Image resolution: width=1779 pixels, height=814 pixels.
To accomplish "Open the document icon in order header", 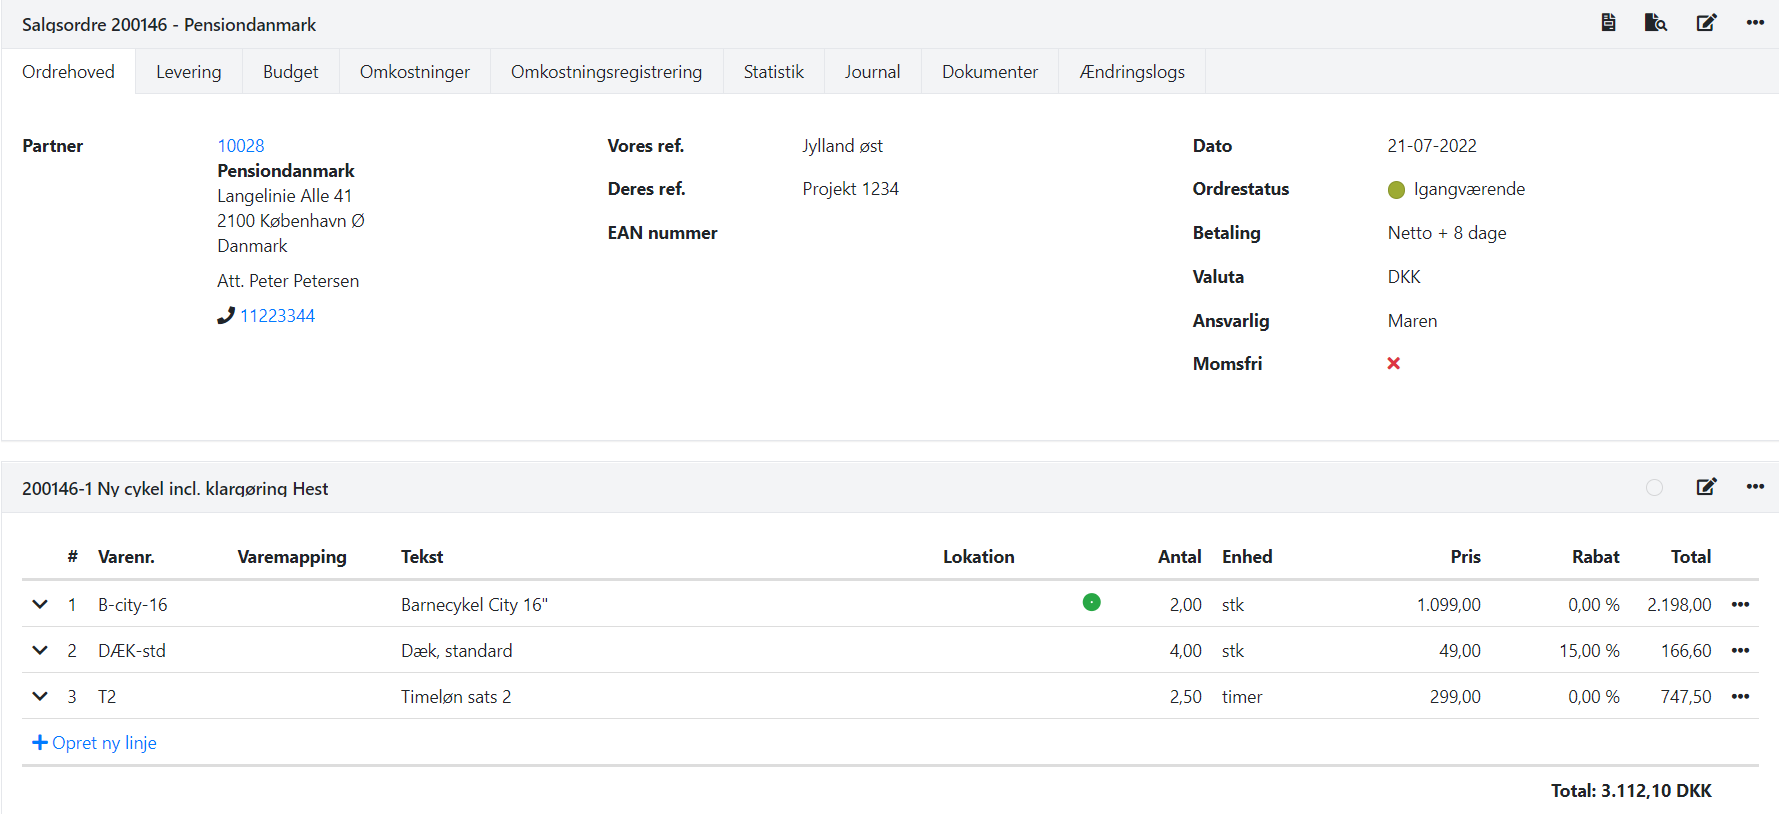I will coord(1608,22).
